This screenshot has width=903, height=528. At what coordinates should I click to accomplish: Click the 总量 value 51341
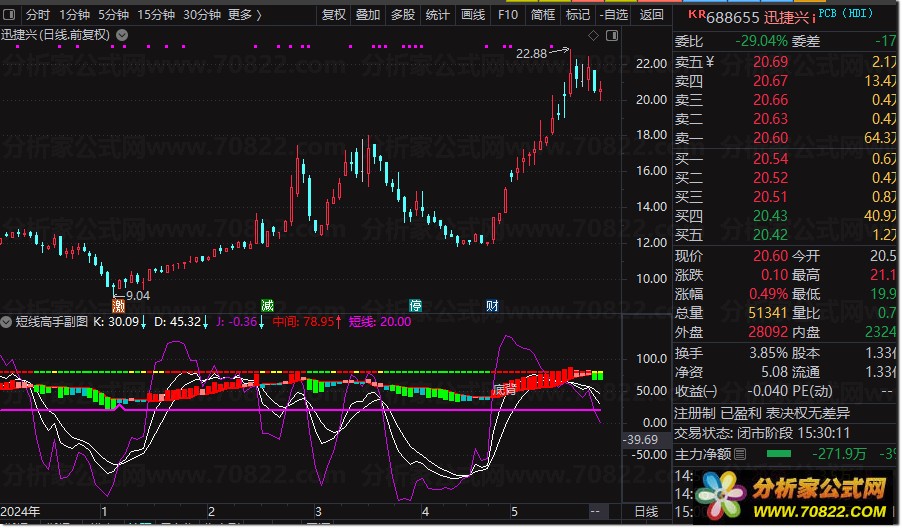coord(768,313)
